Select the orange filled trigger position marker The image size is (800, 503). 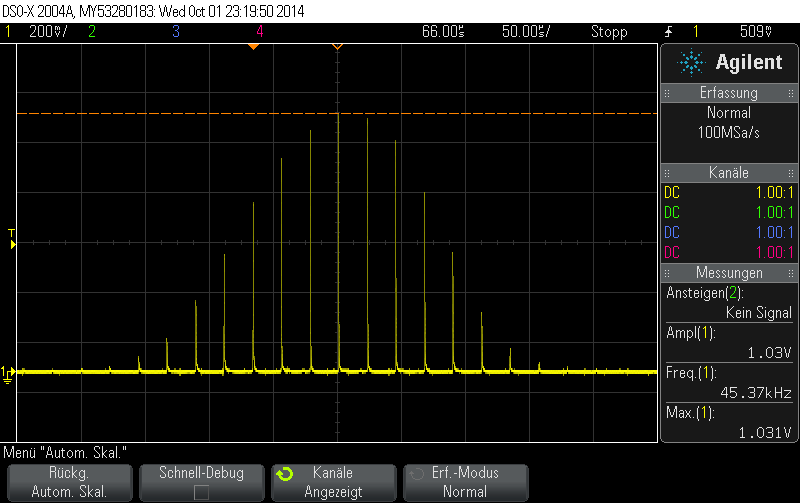coord(253,46)
